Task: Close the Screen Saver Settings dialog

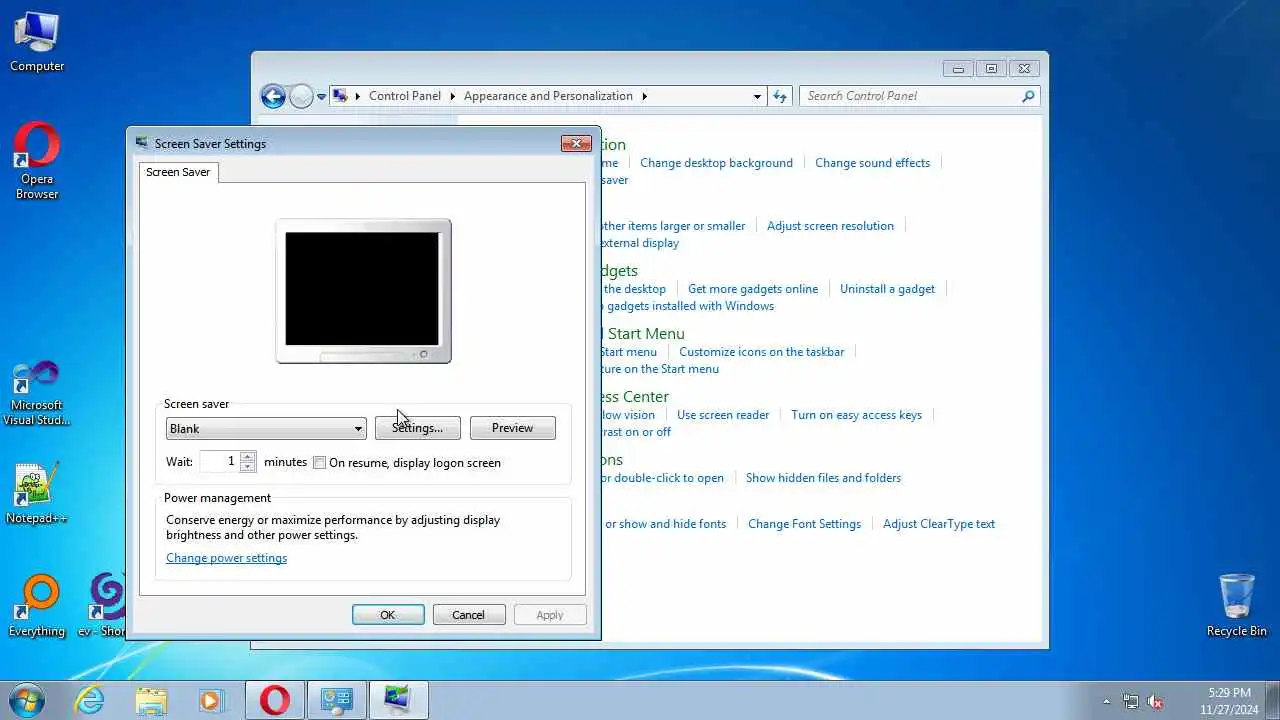Action: [x=576, y=143]
